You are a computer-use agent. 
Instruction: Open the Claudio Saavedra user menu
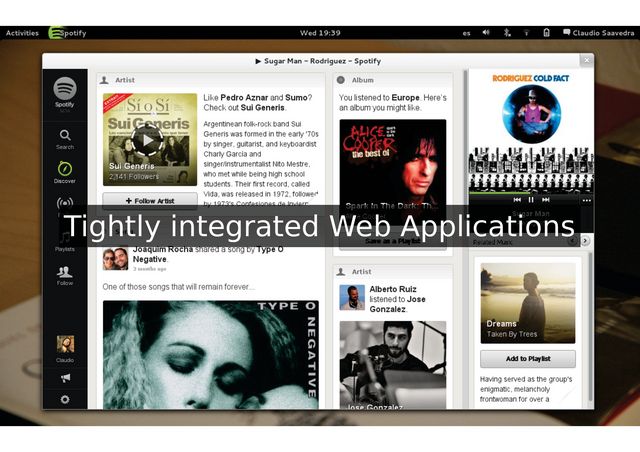pyautogui.click(x=596, y=33)
